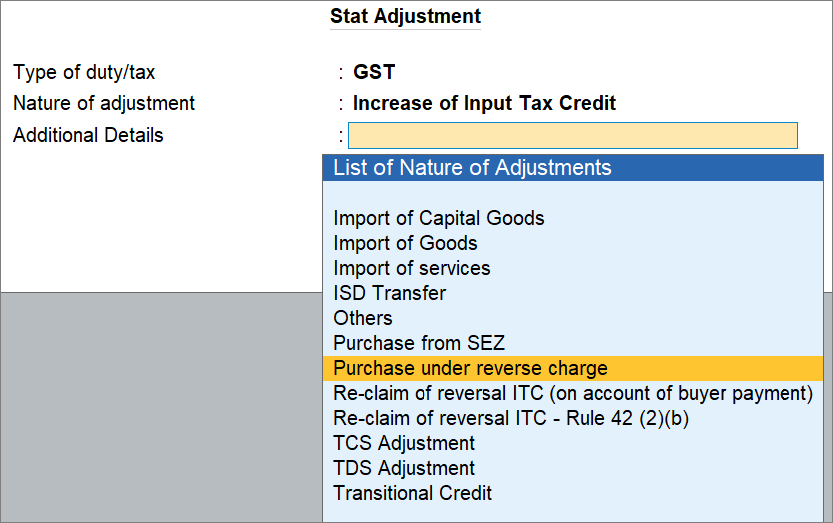Pick ISD Transfer in adjustments list

389,293
